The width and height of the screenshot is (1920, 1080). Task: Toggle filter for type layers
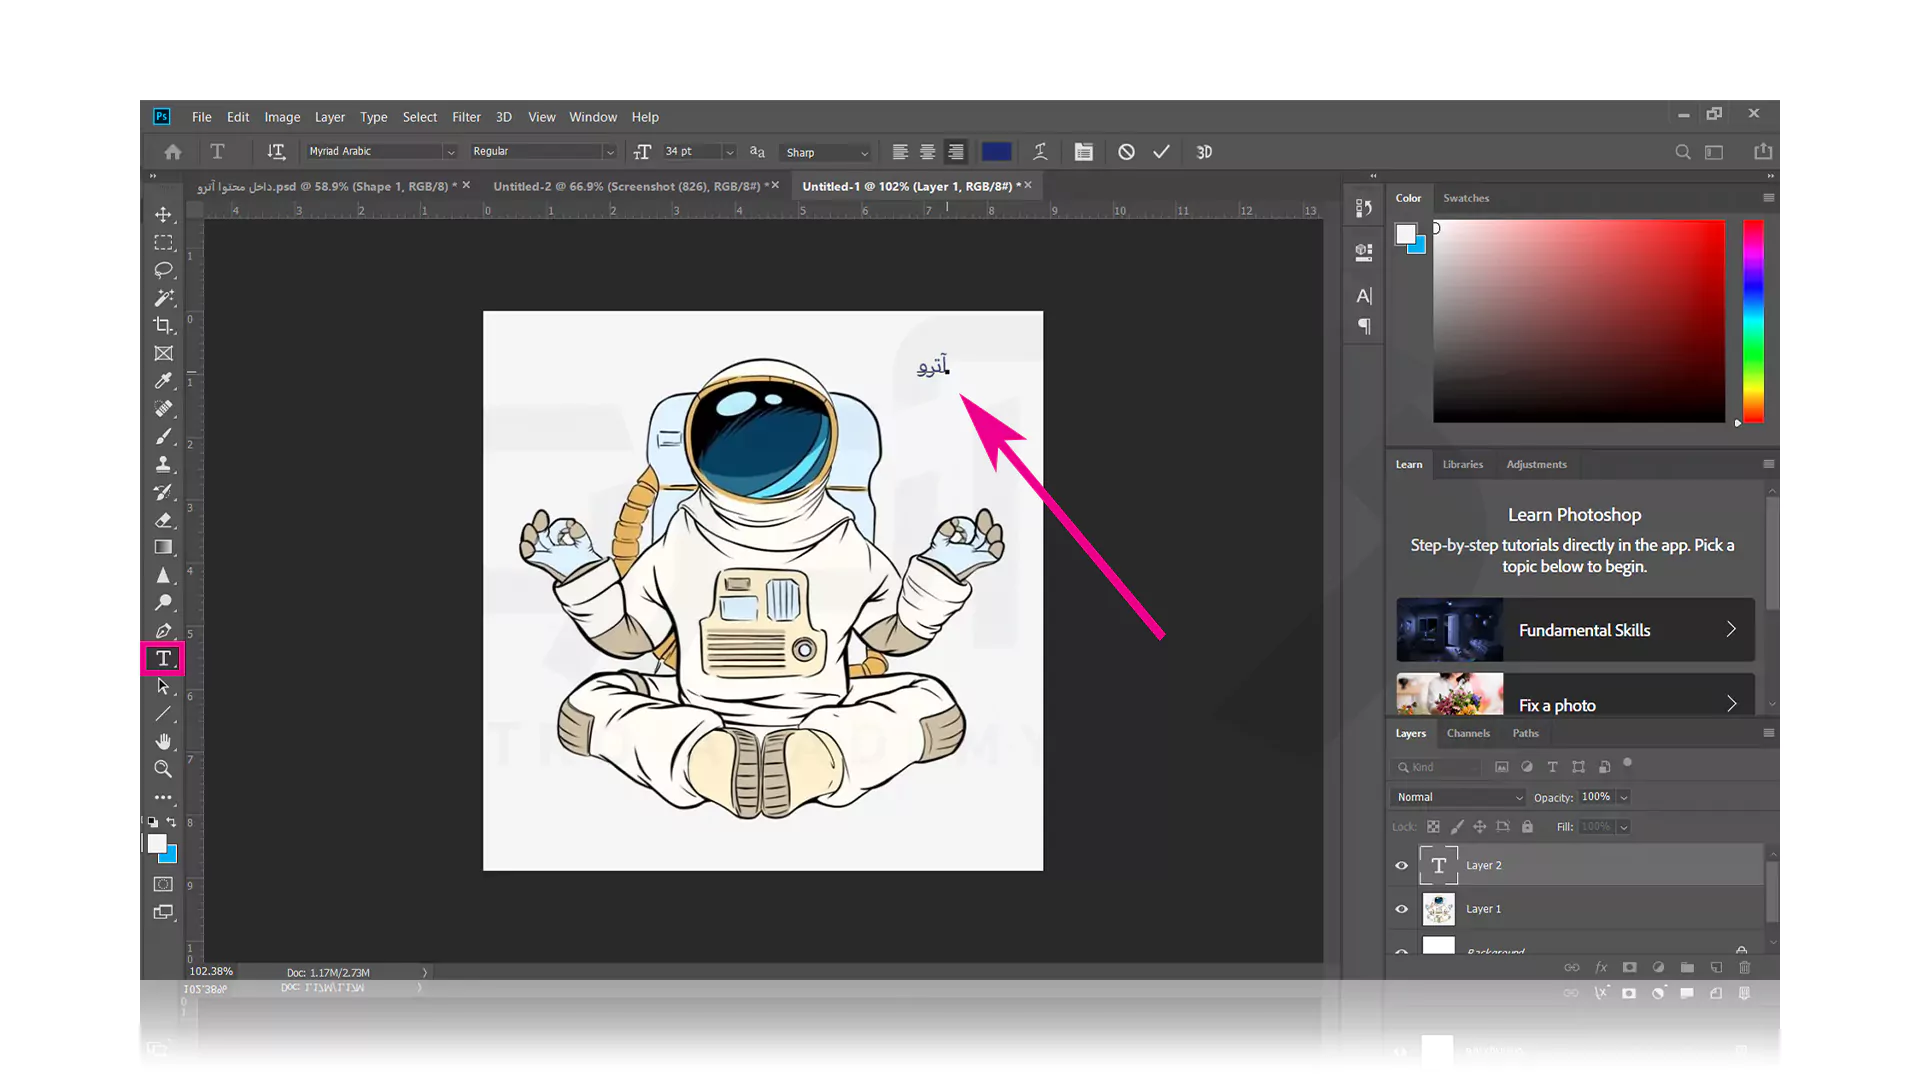click(1552, 767)
